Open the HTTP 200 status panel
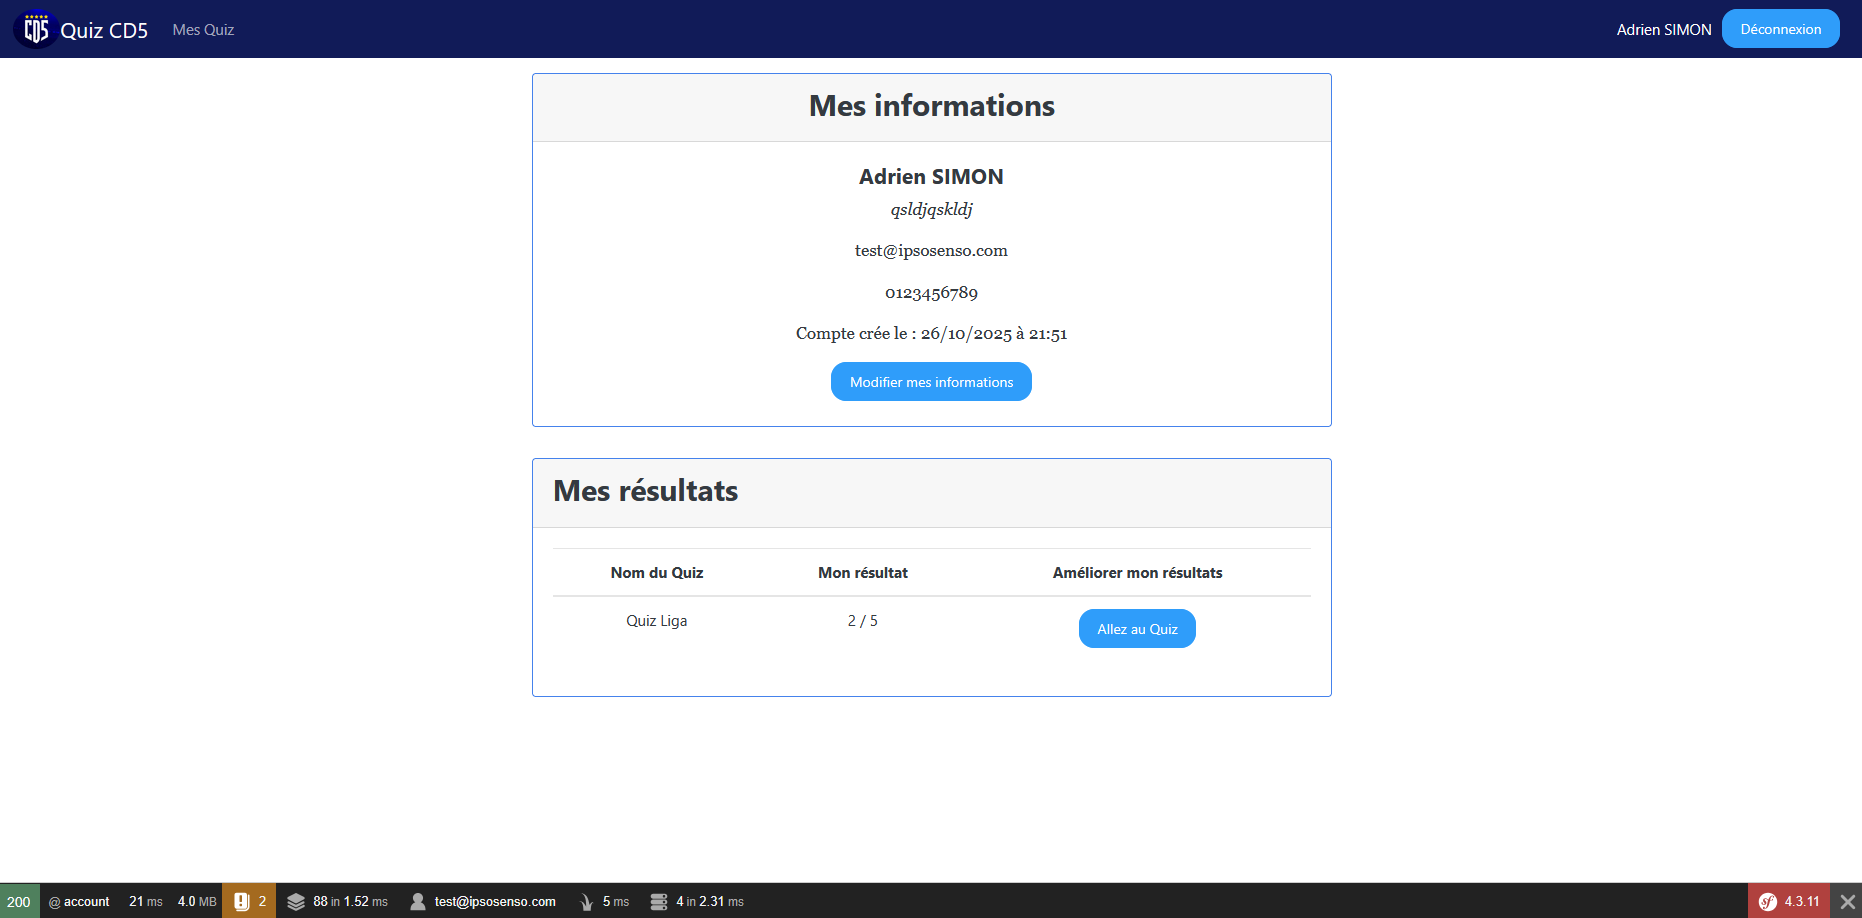Image resolution: width=1862 pixels, height=918 pixels. pyautogui.click(x=19, y=901)
